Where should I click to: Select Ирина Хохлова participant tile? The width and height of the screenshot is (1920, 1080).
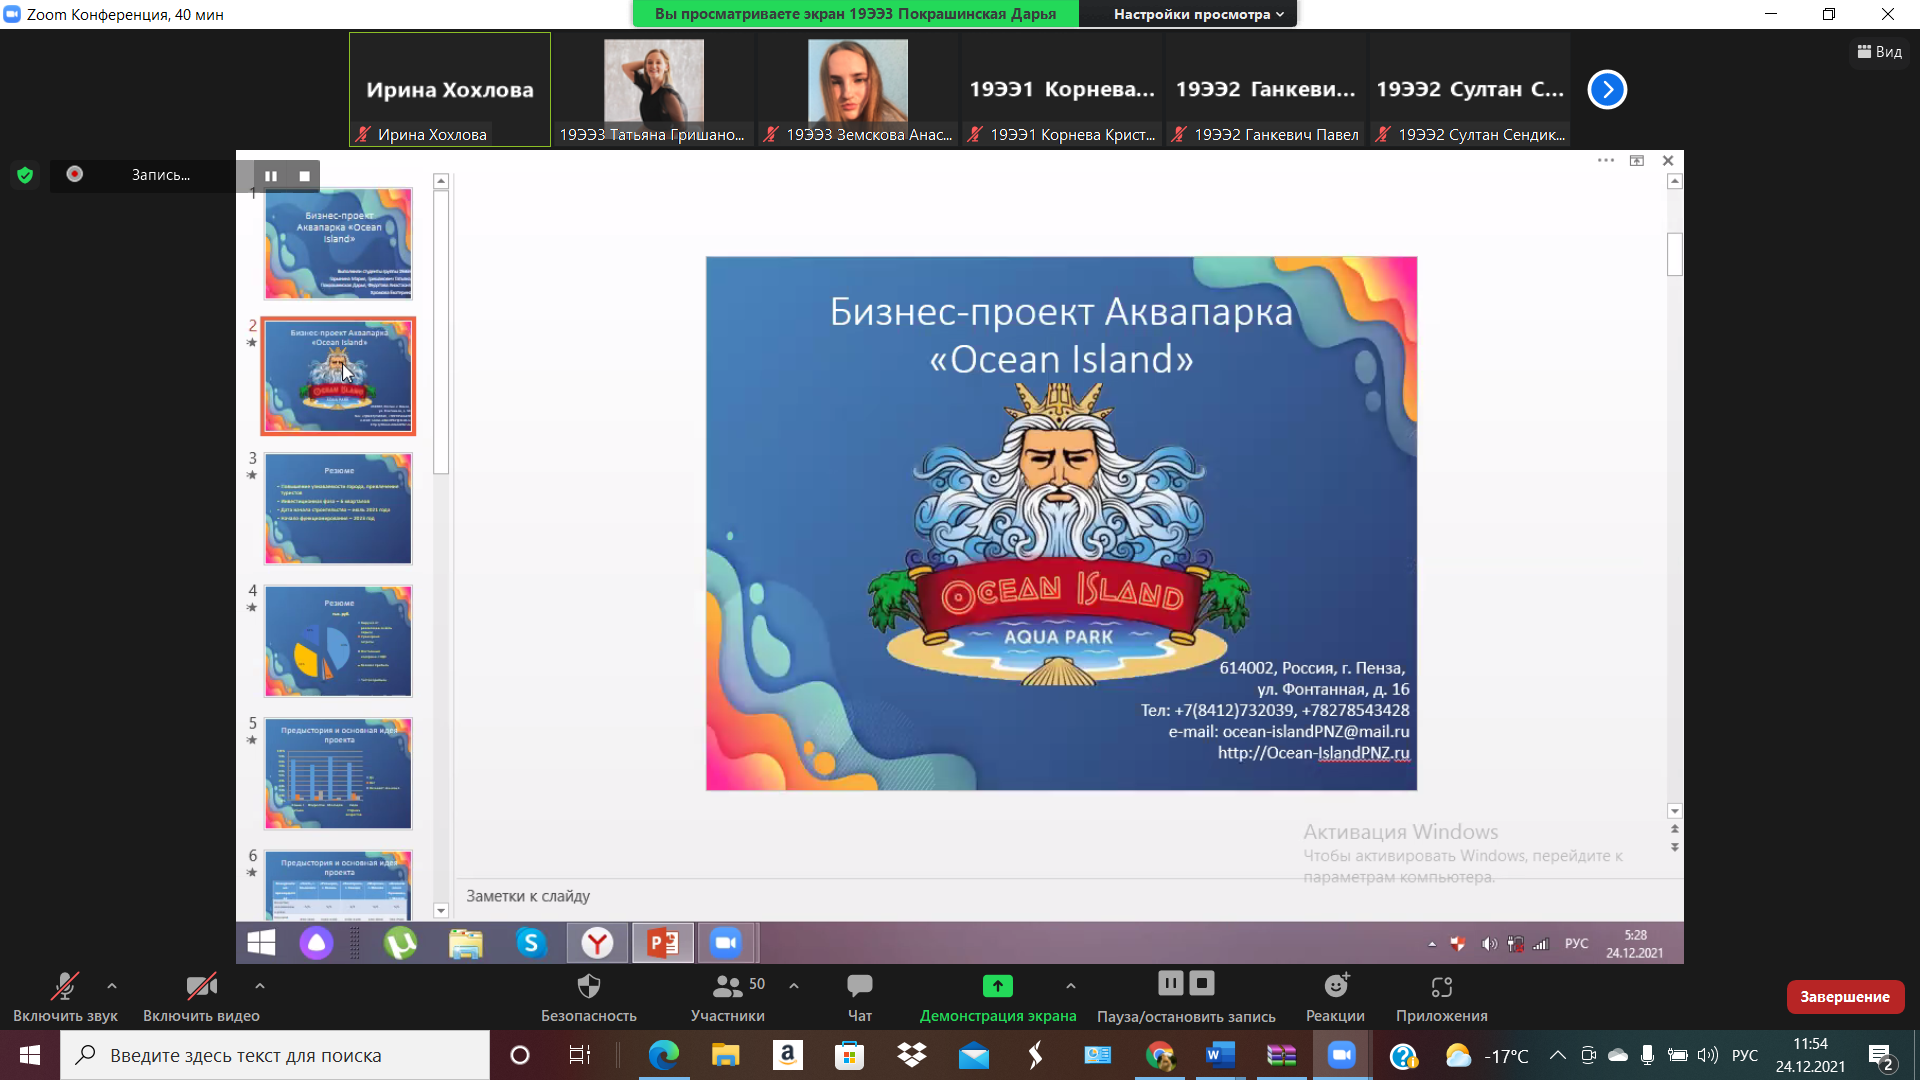(450, 90)
